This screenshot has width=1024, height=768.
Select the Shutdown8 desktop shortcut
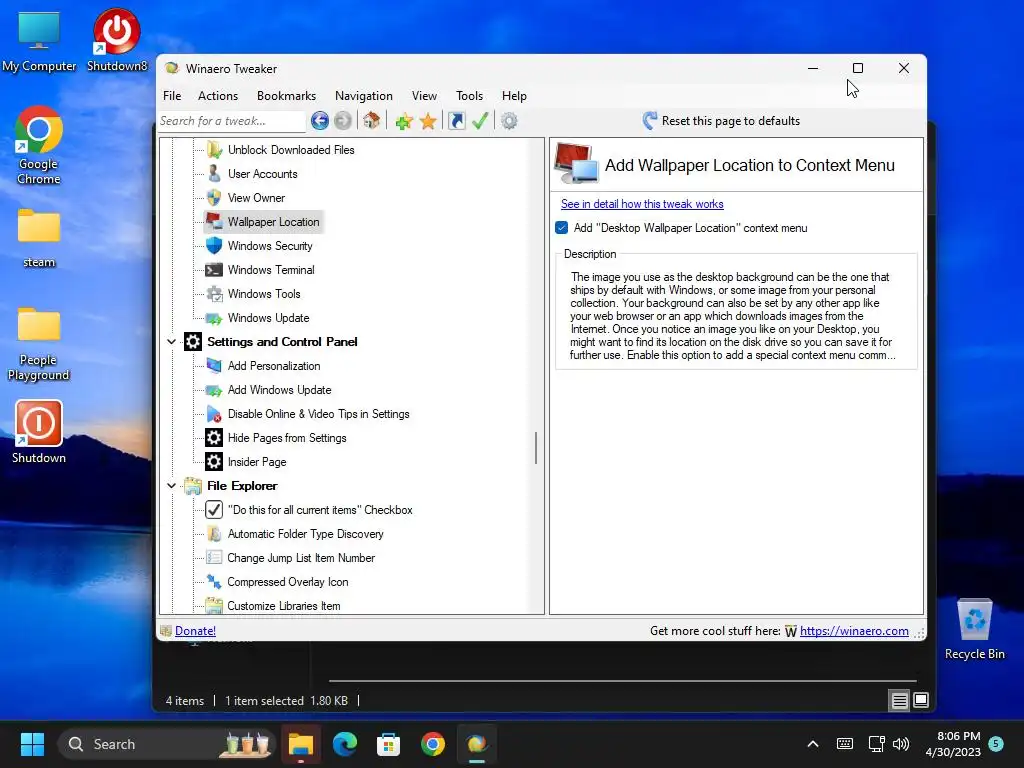click(117, 40)
